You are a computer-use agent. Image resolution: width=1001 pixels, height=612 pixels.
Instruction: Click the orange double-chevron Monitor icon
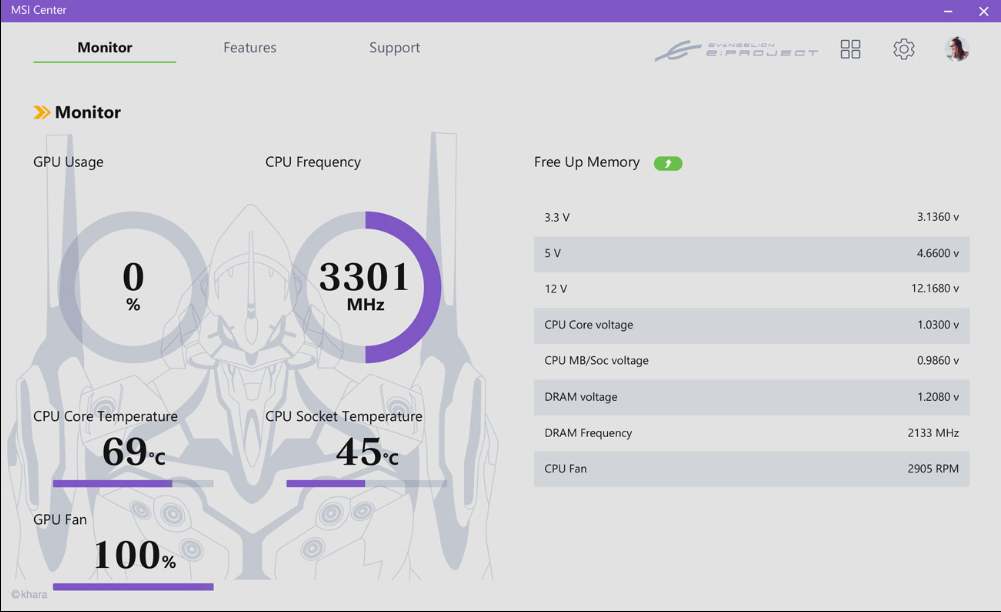(41, 112)
